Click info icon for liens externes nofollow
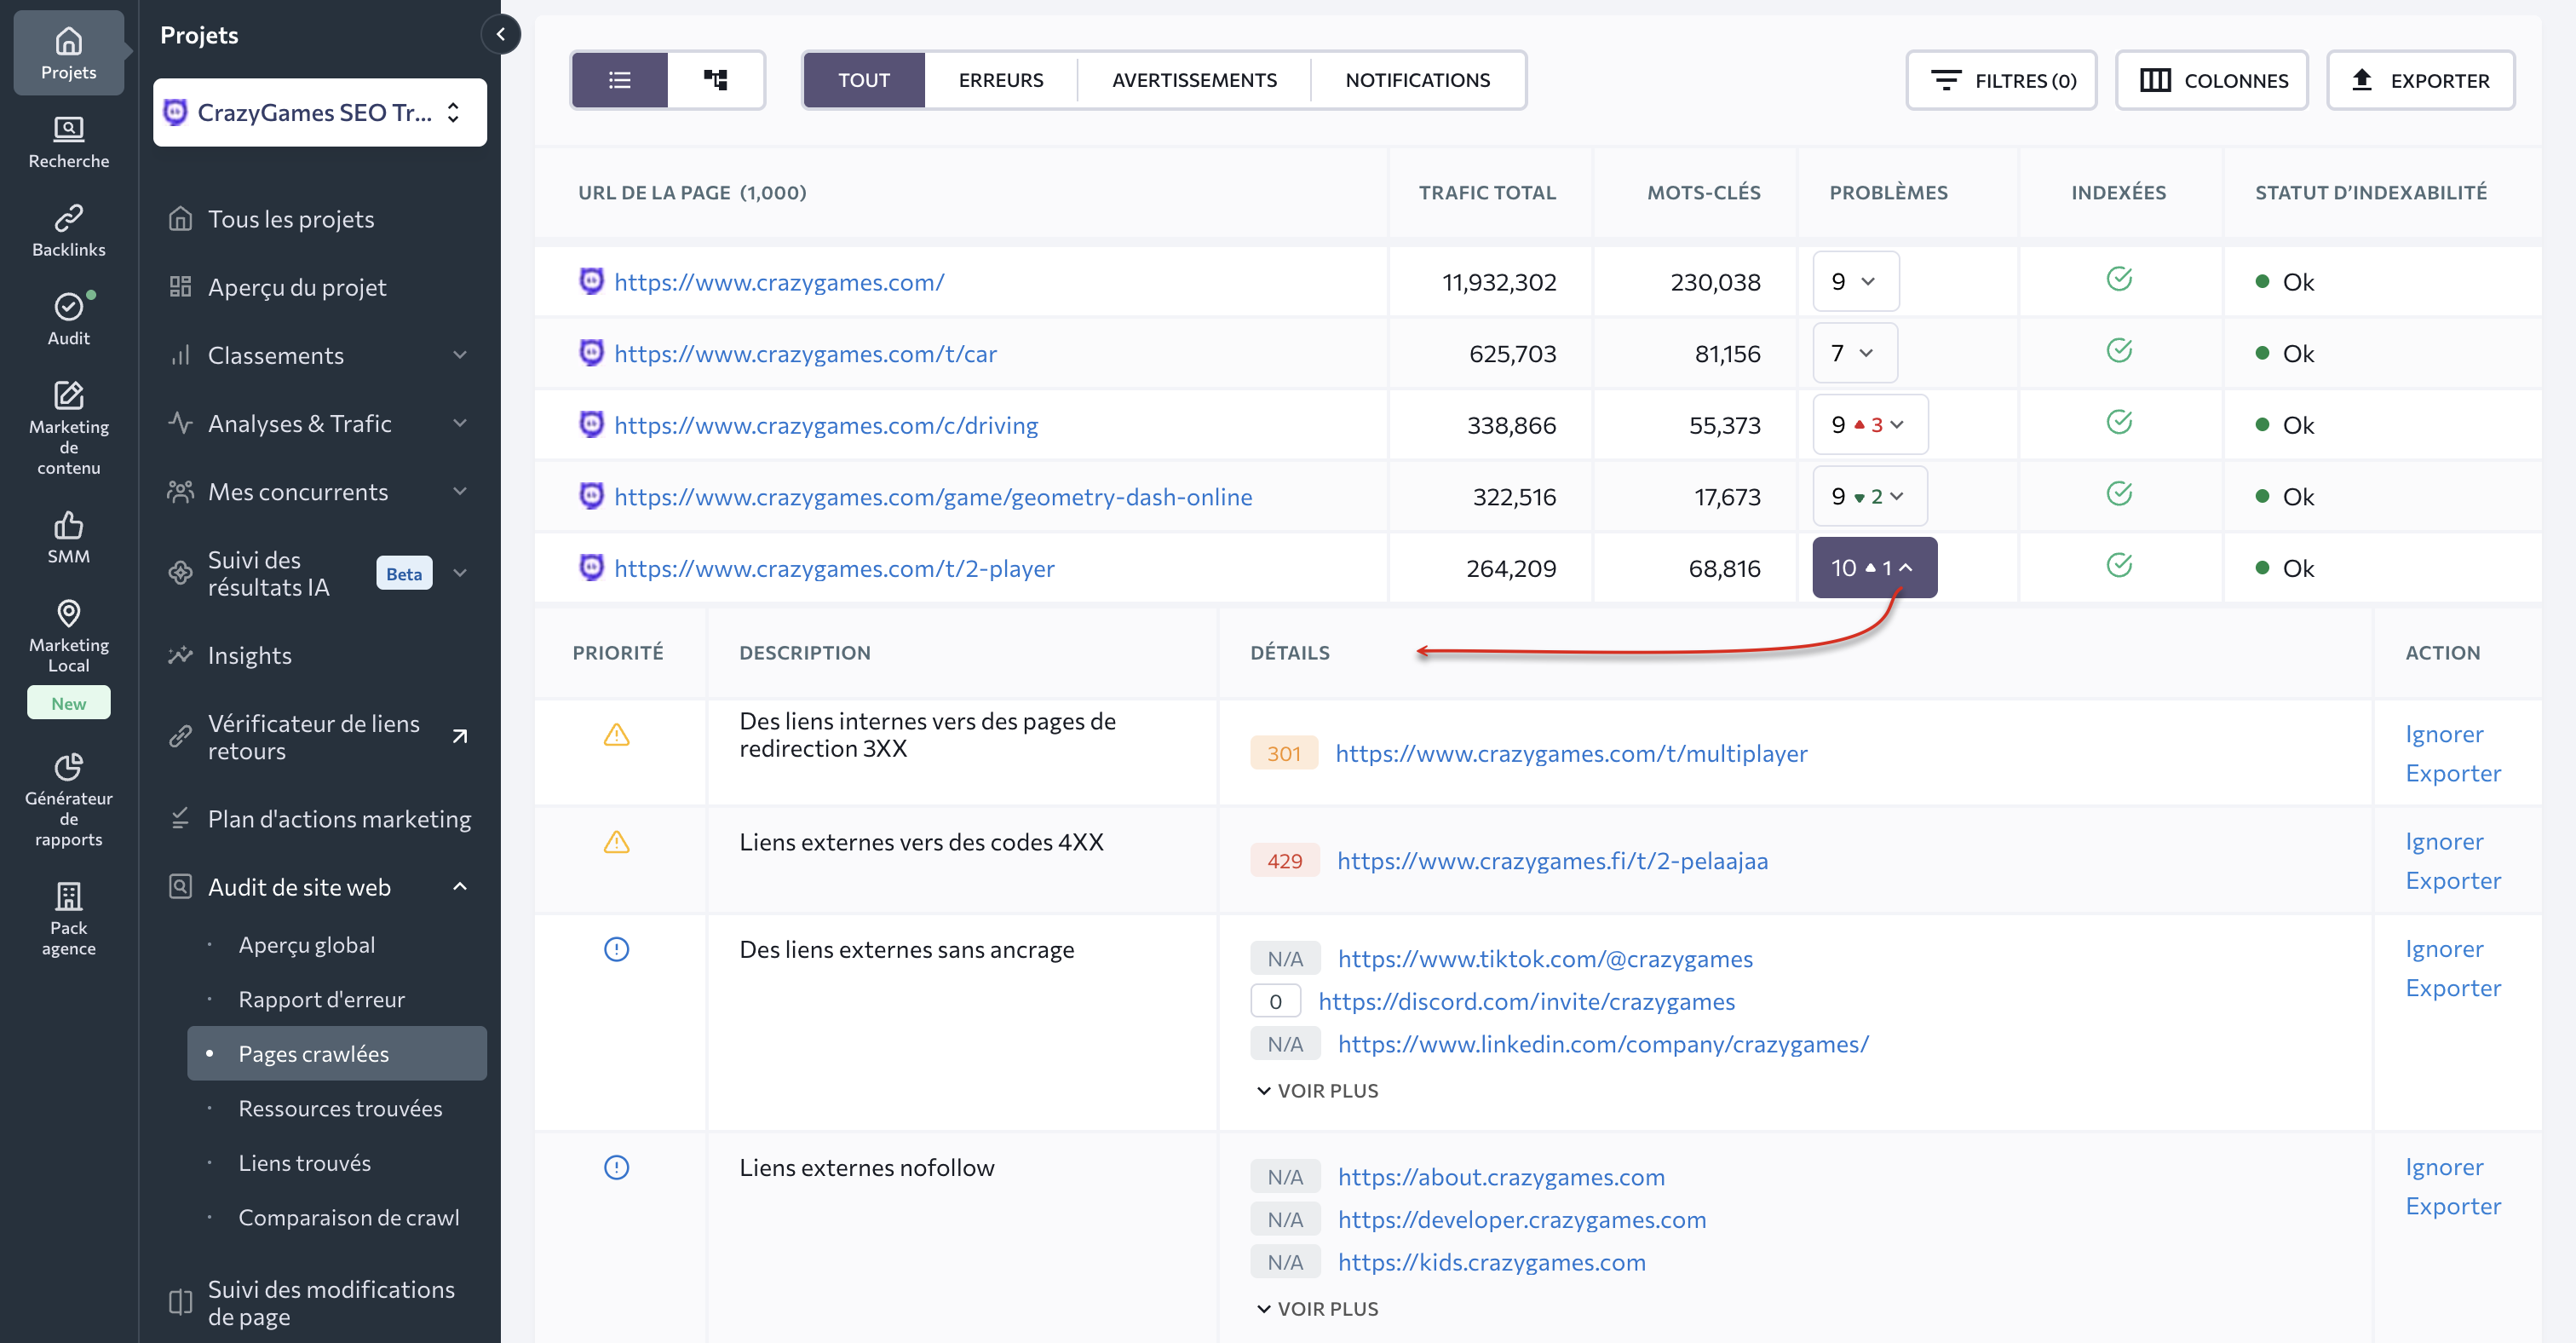Screen dimensions: 2576x1343 coord(617,1167)
